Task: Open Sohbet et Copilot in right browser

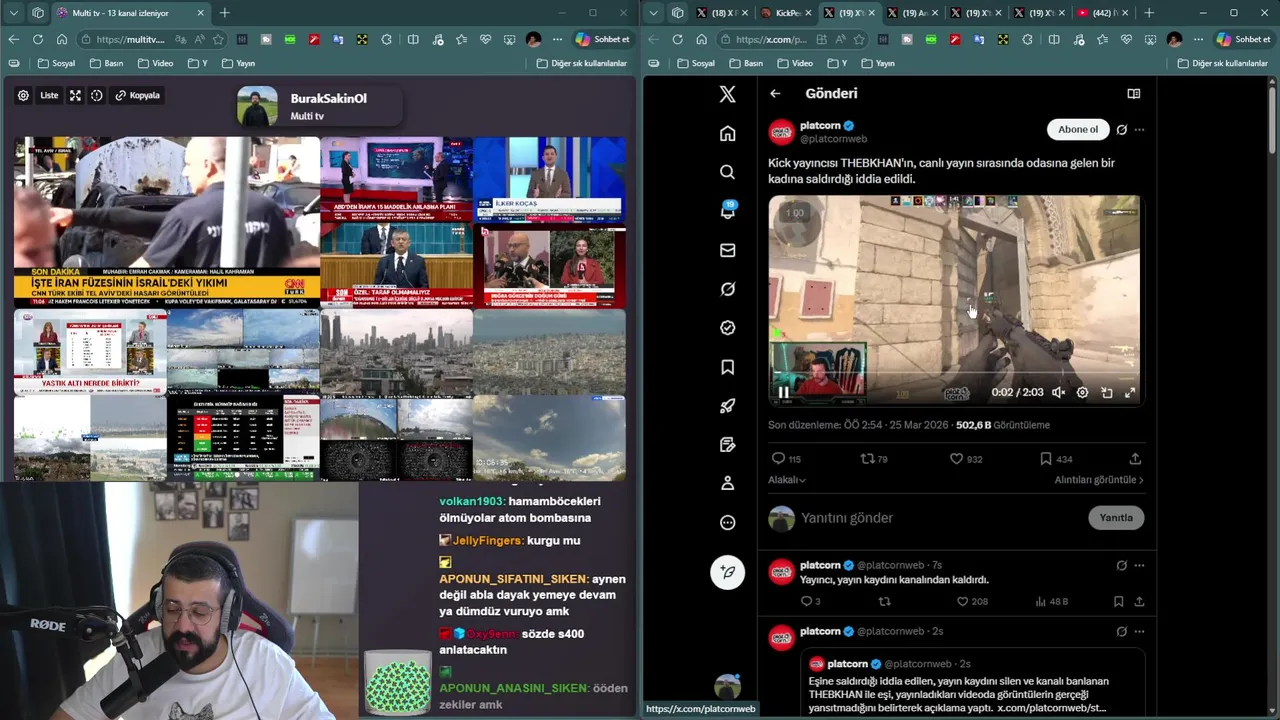Action: point(1243,39)
